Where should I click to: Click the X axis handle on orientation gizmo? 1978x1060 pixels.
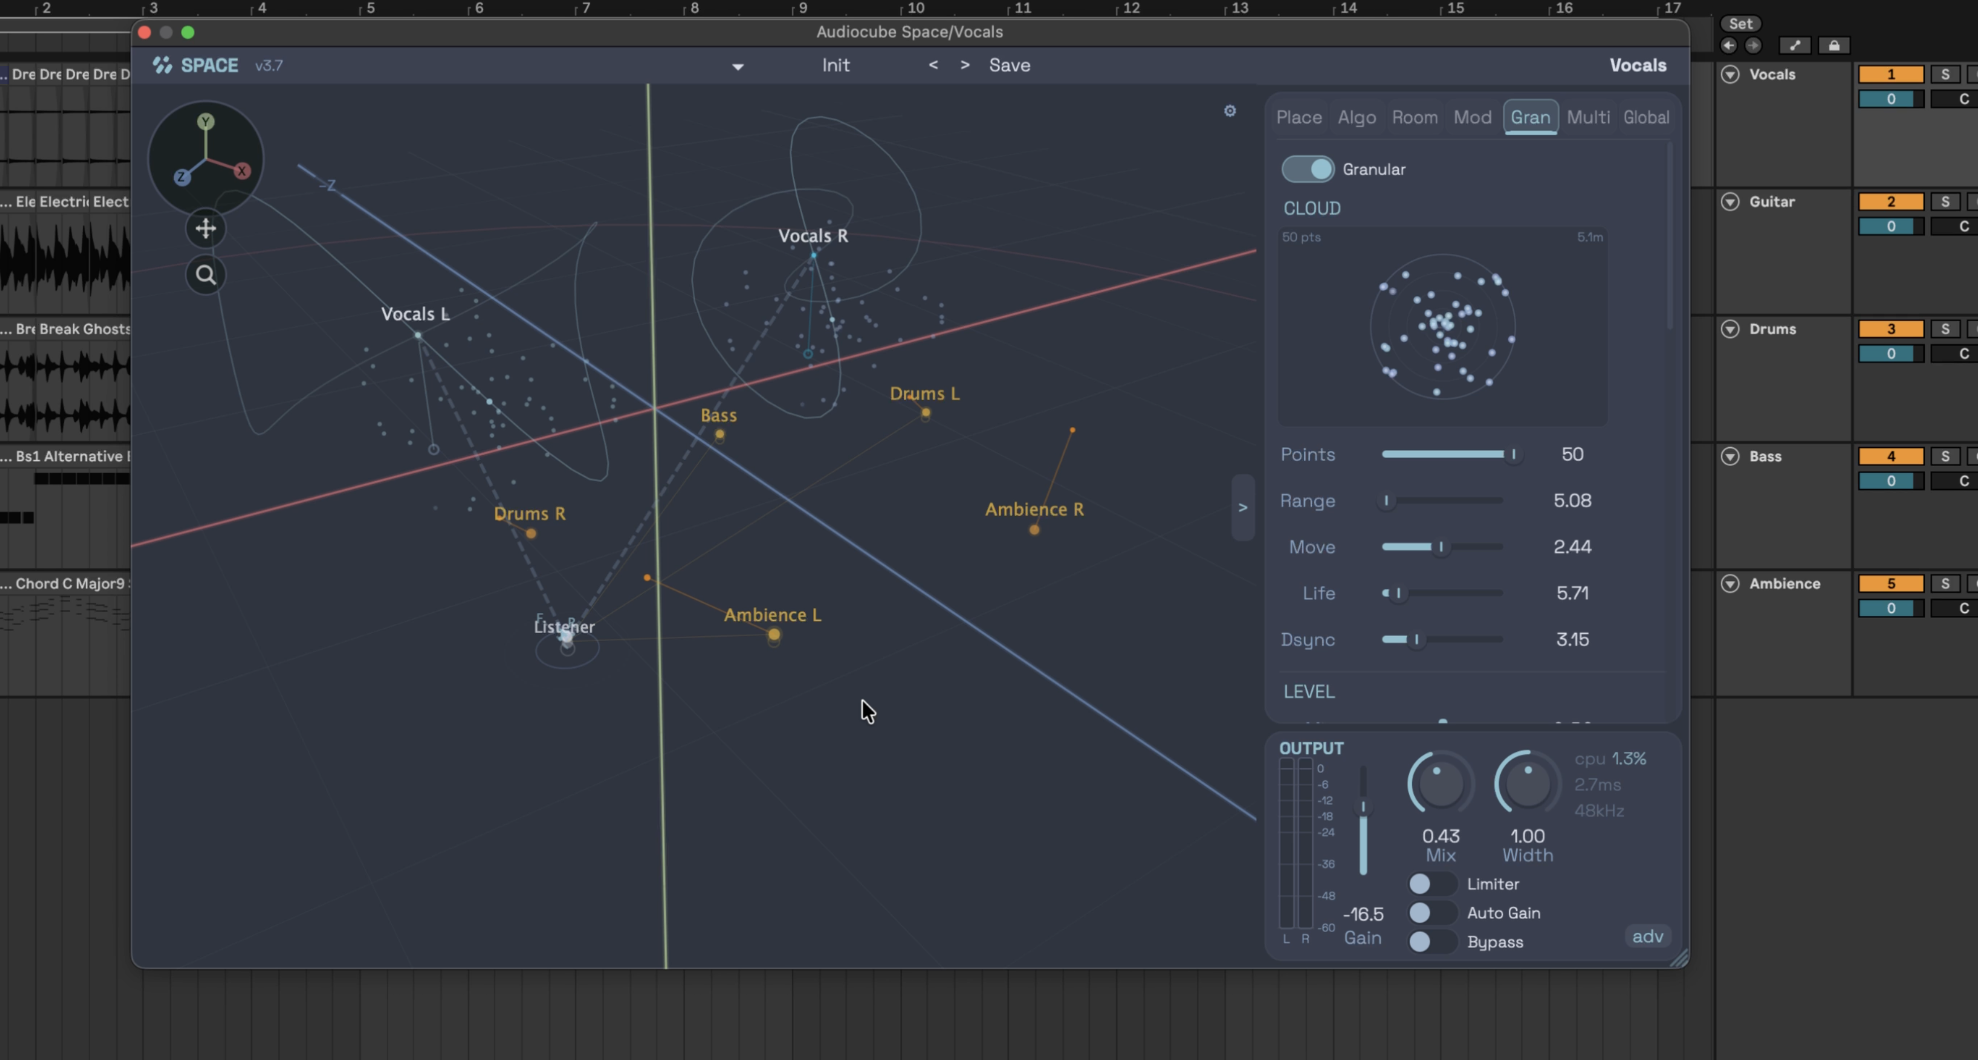242,171
